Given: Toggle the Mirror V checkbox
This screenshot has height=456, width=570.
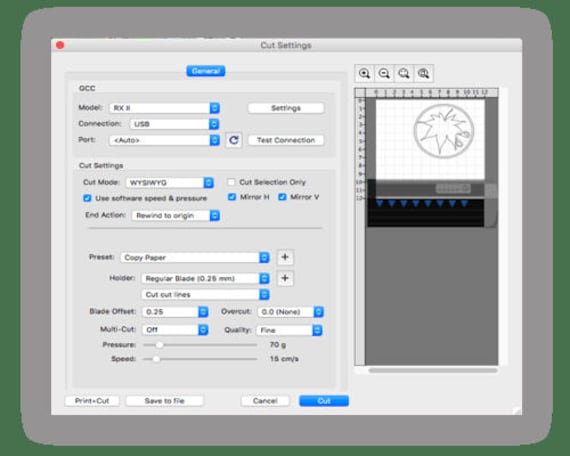Looking at the screenshot, I should (282, 197).
